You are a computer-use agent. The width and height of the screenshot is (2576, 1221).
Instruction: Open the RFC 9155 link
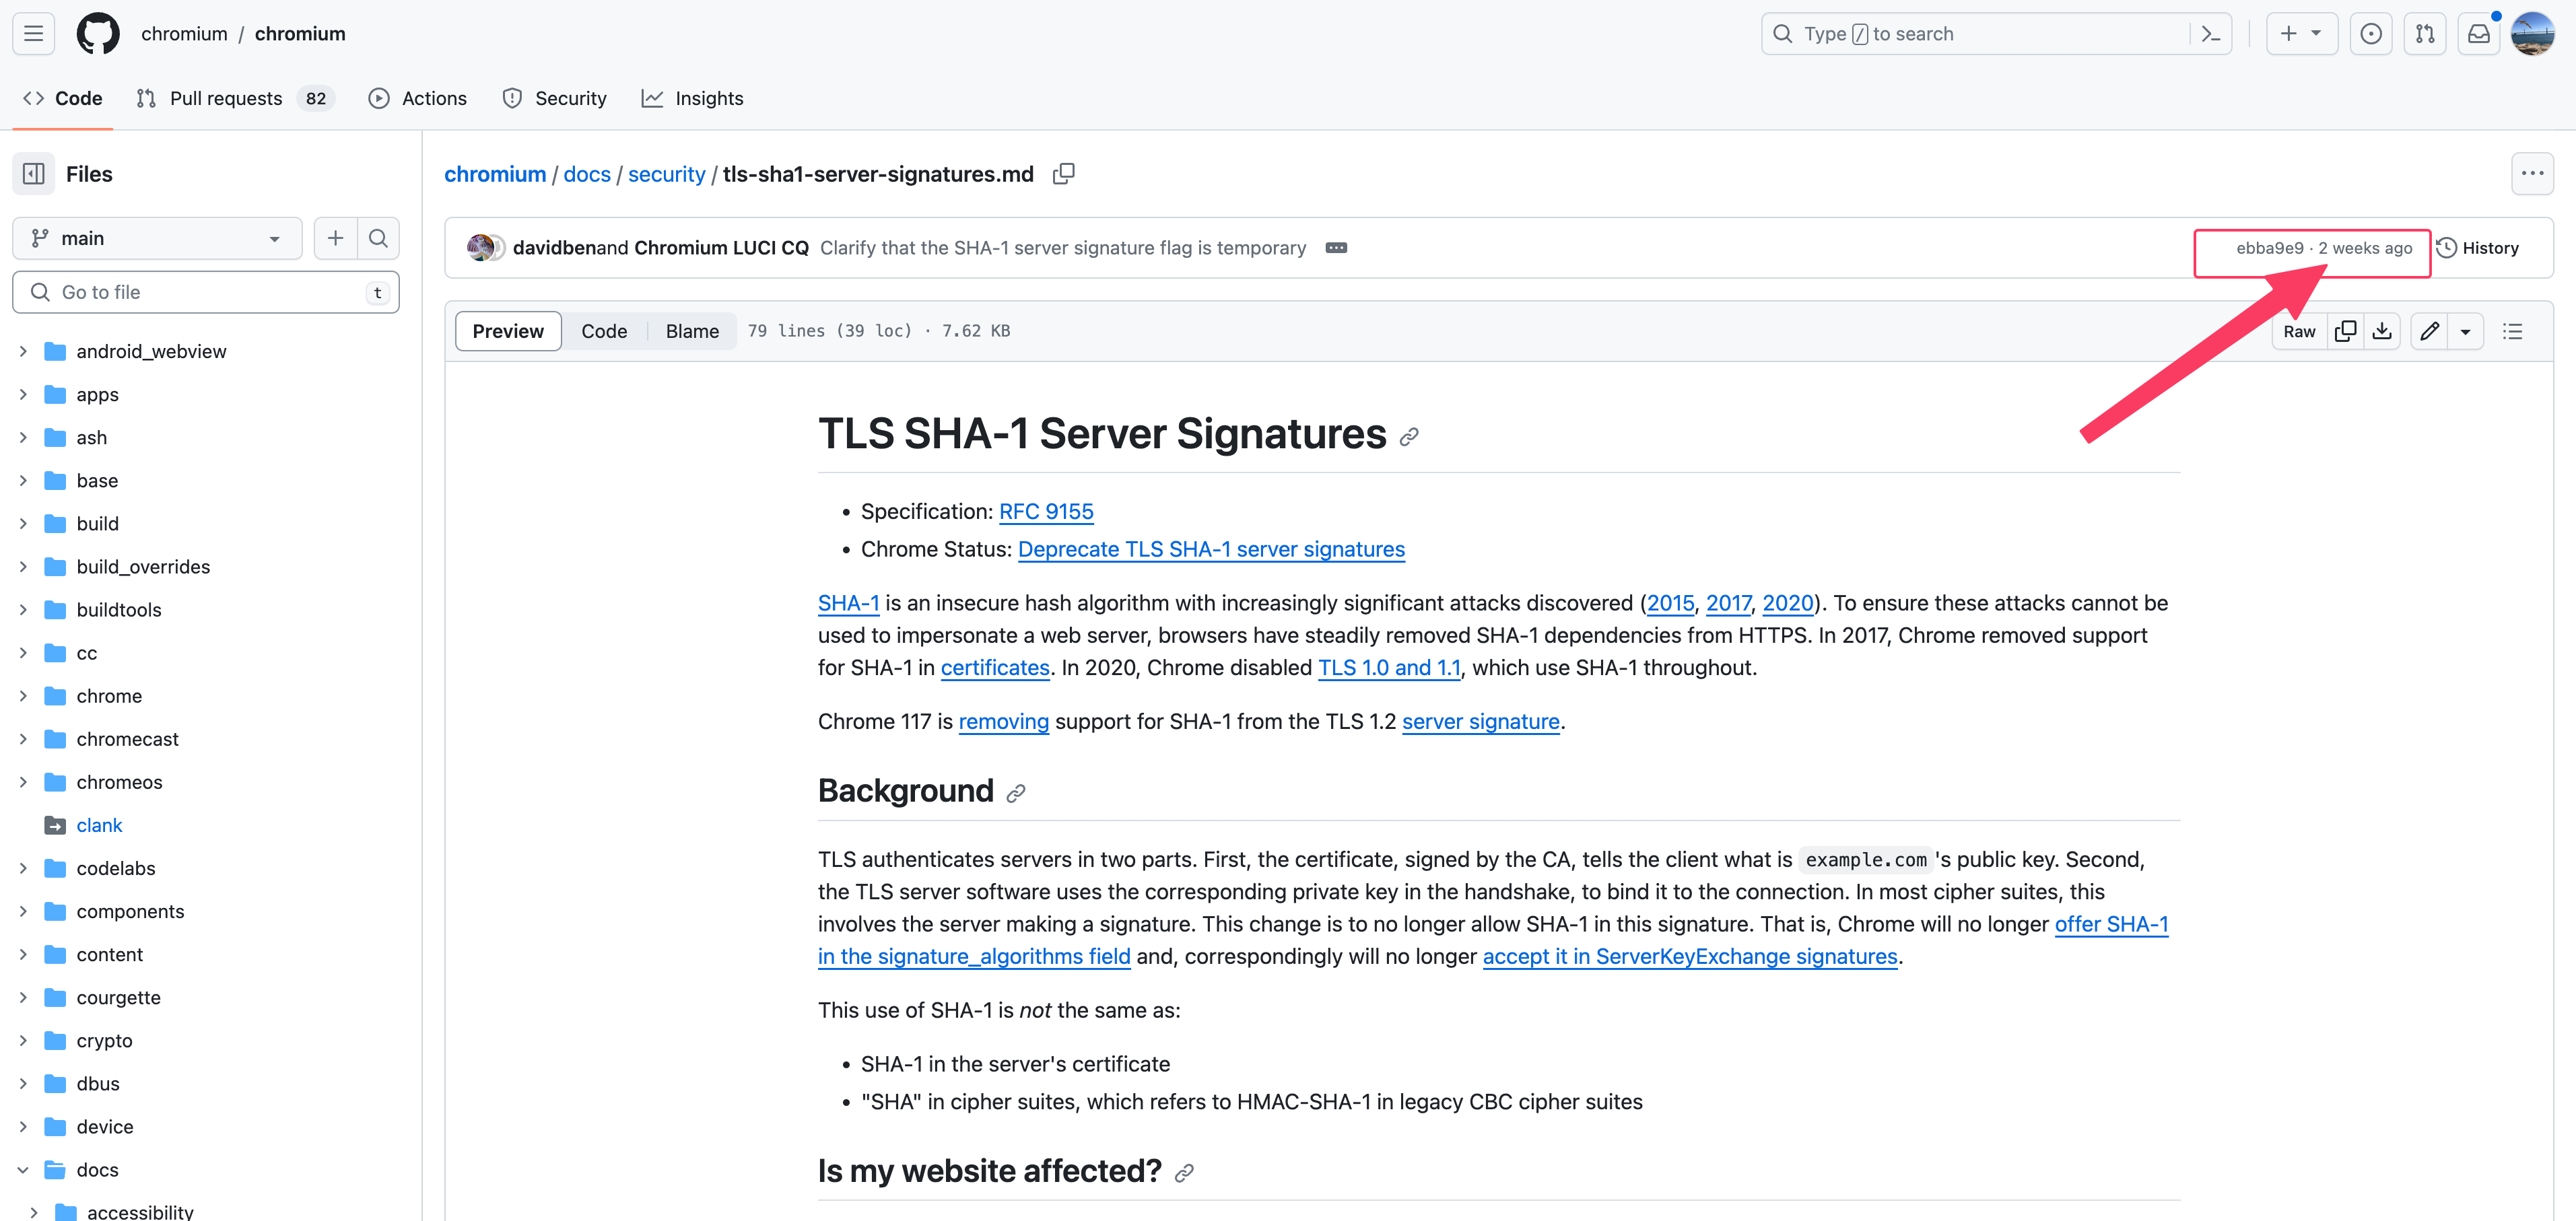[x=1046, y=511]
